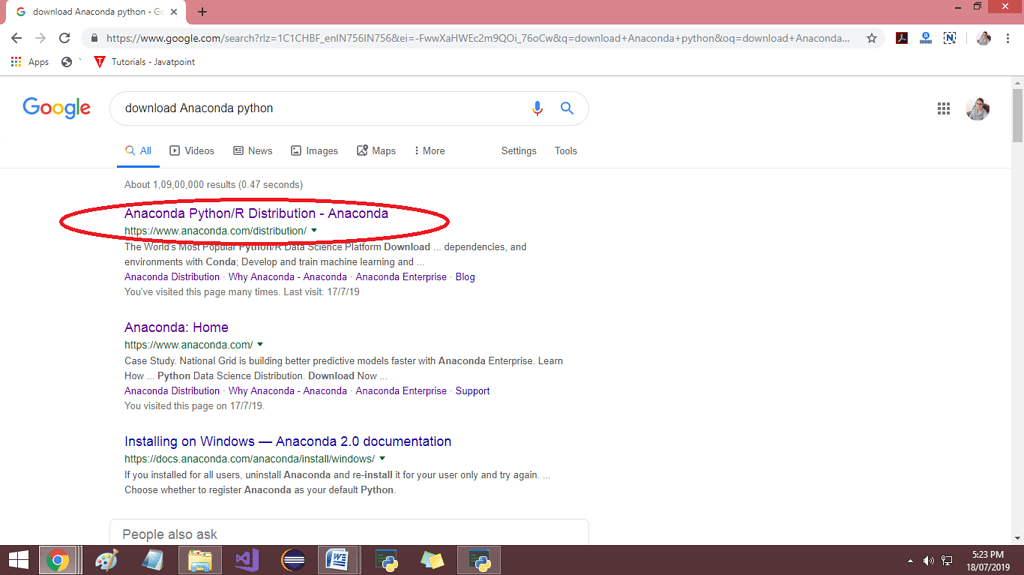Click the browser forward arrow
This screenshot has height=575, width=1024.
[x=40, y=39]
